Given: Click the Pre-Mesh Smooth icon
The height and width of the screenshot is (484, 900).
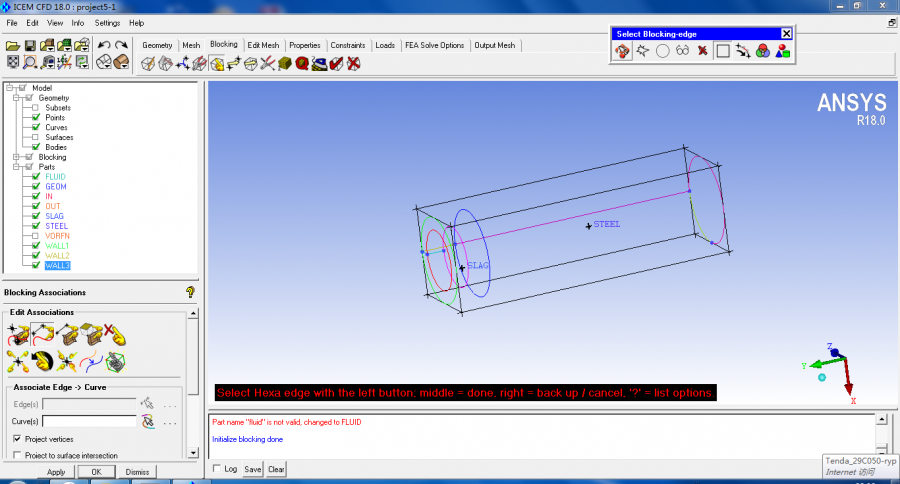Looking at the screenshot, I should coord(319,64).
